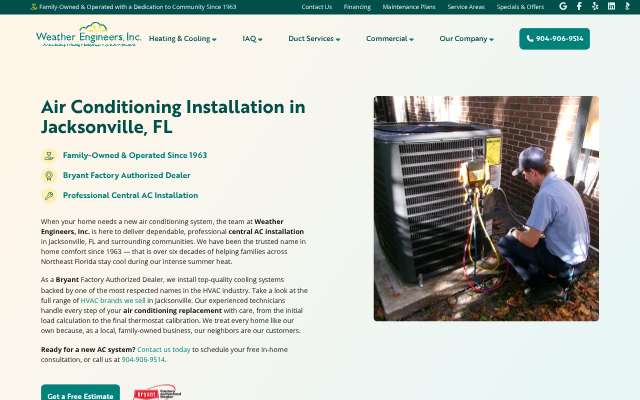The image size is (640, 400).
Task: Expand the IAQ dropdown menu
Action: (252, 39)
